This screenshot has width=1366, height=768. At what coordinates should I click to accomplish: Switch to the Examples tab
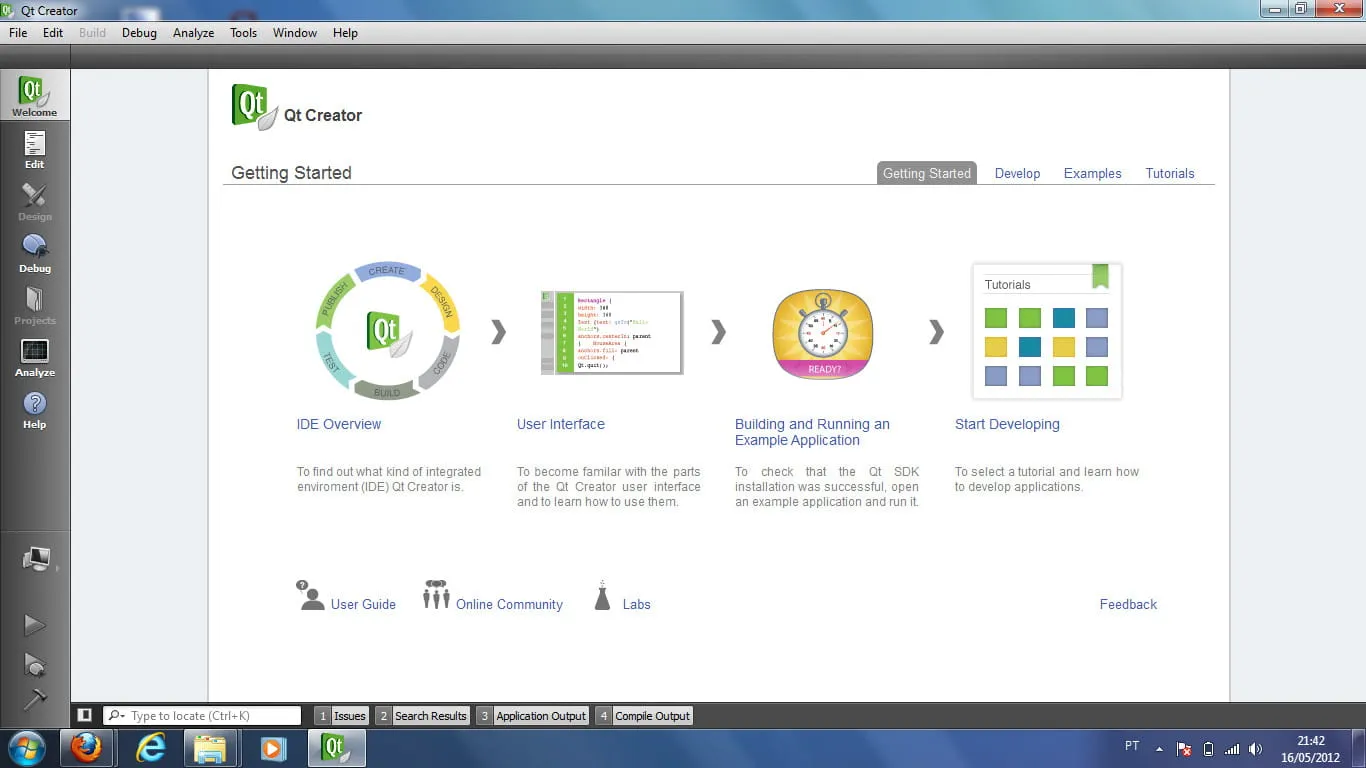click(x=1092, y=173)
